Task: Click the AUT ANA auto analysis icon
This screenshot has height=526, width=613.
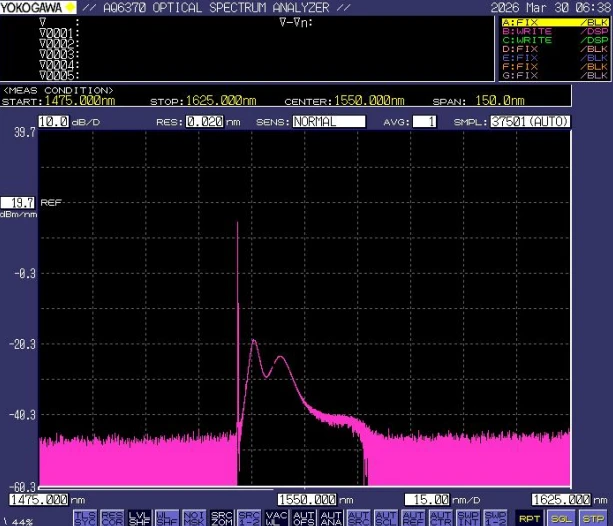Action: tap(331, 517)
